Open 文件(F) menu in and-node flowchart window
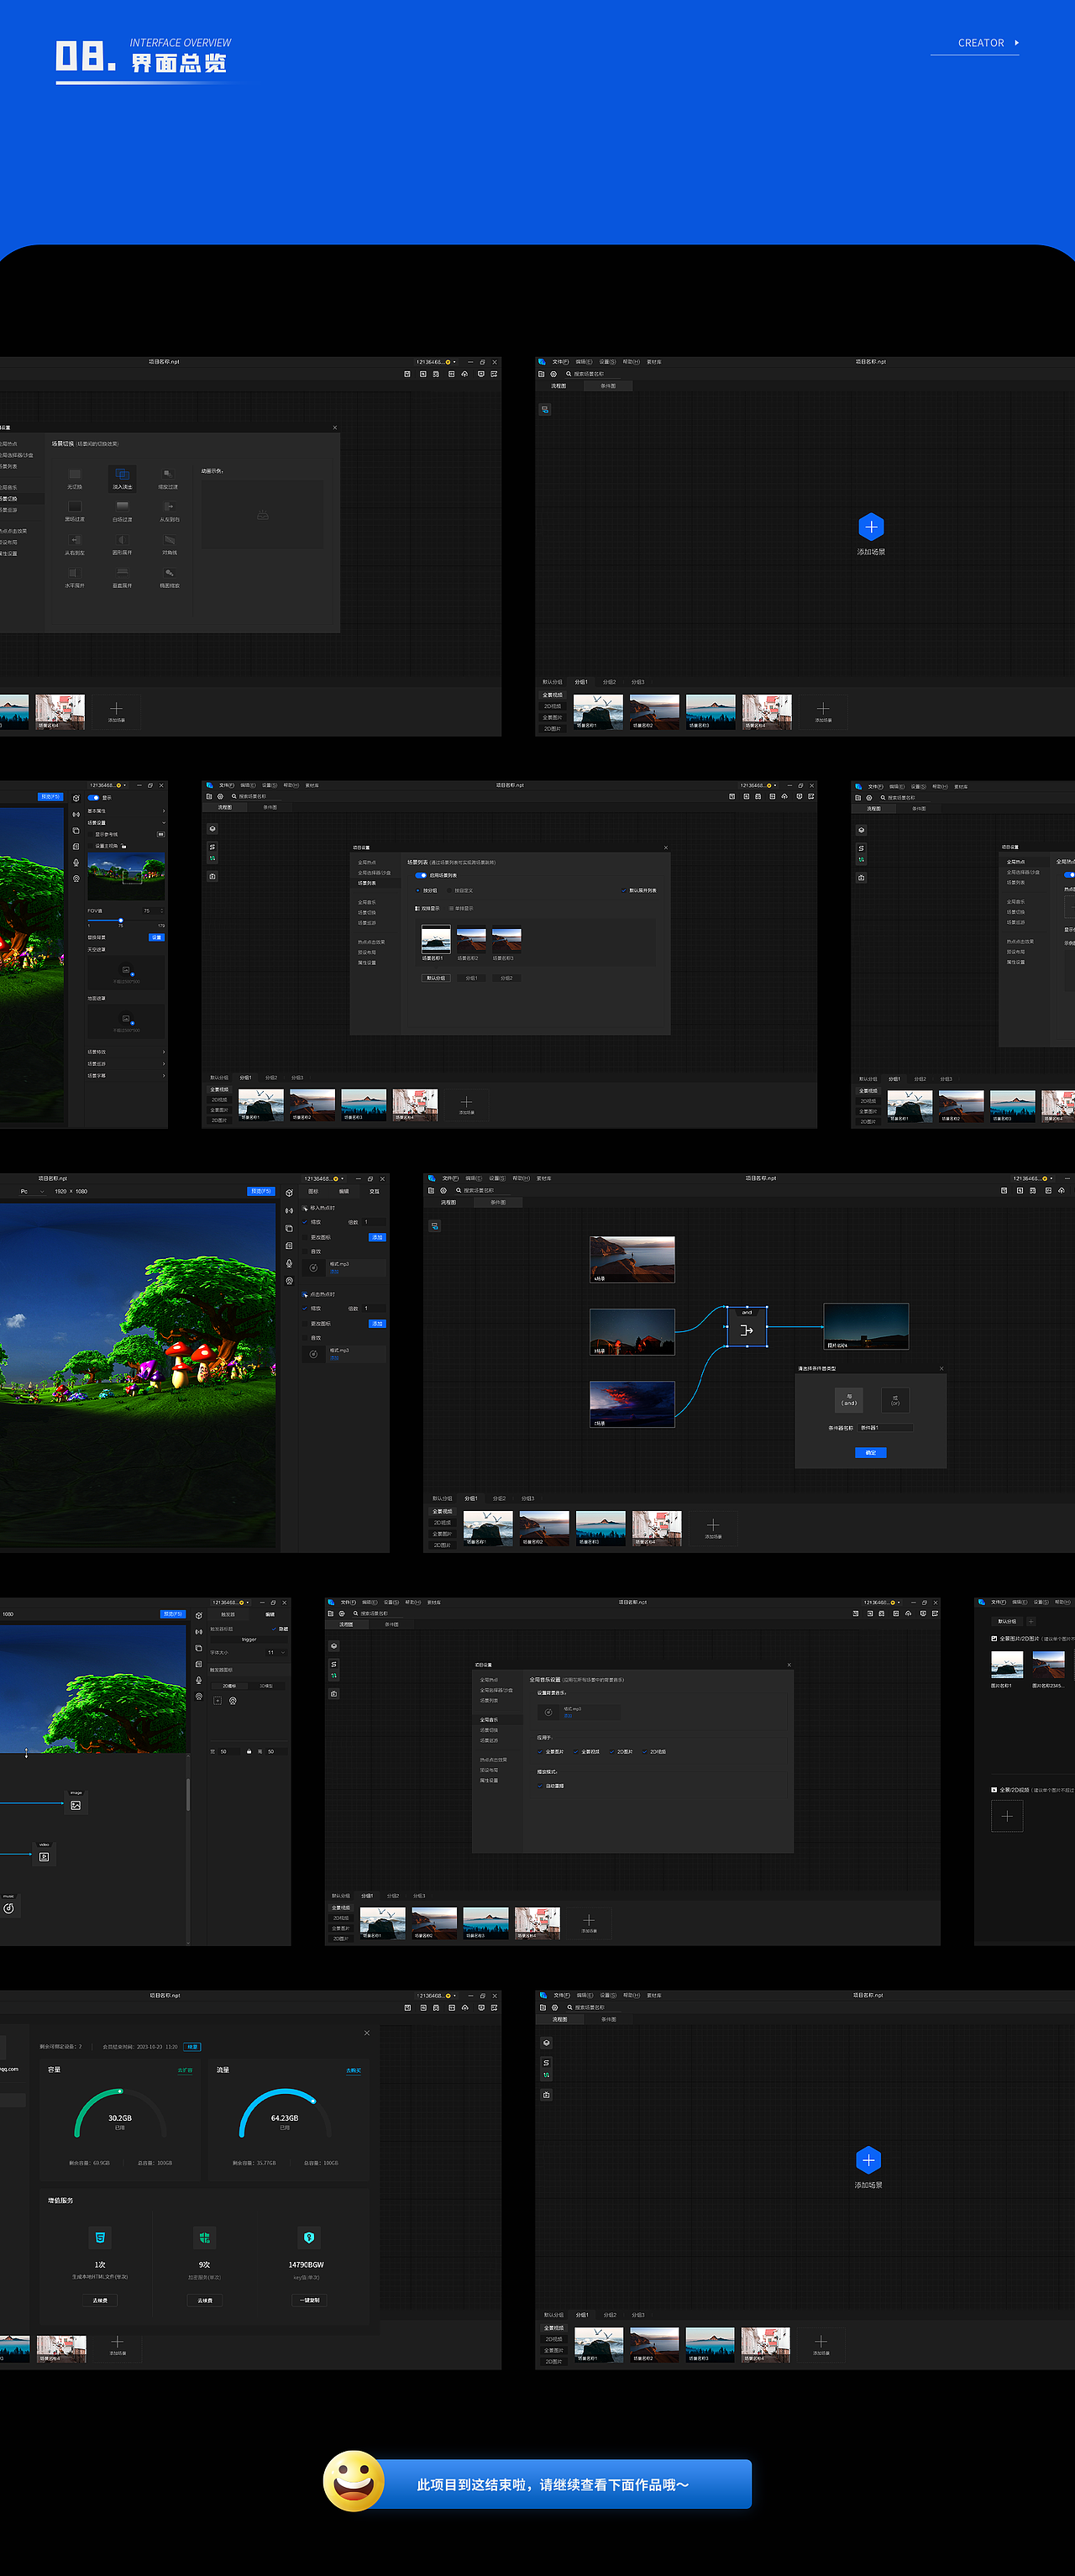 coord(450,1178)
